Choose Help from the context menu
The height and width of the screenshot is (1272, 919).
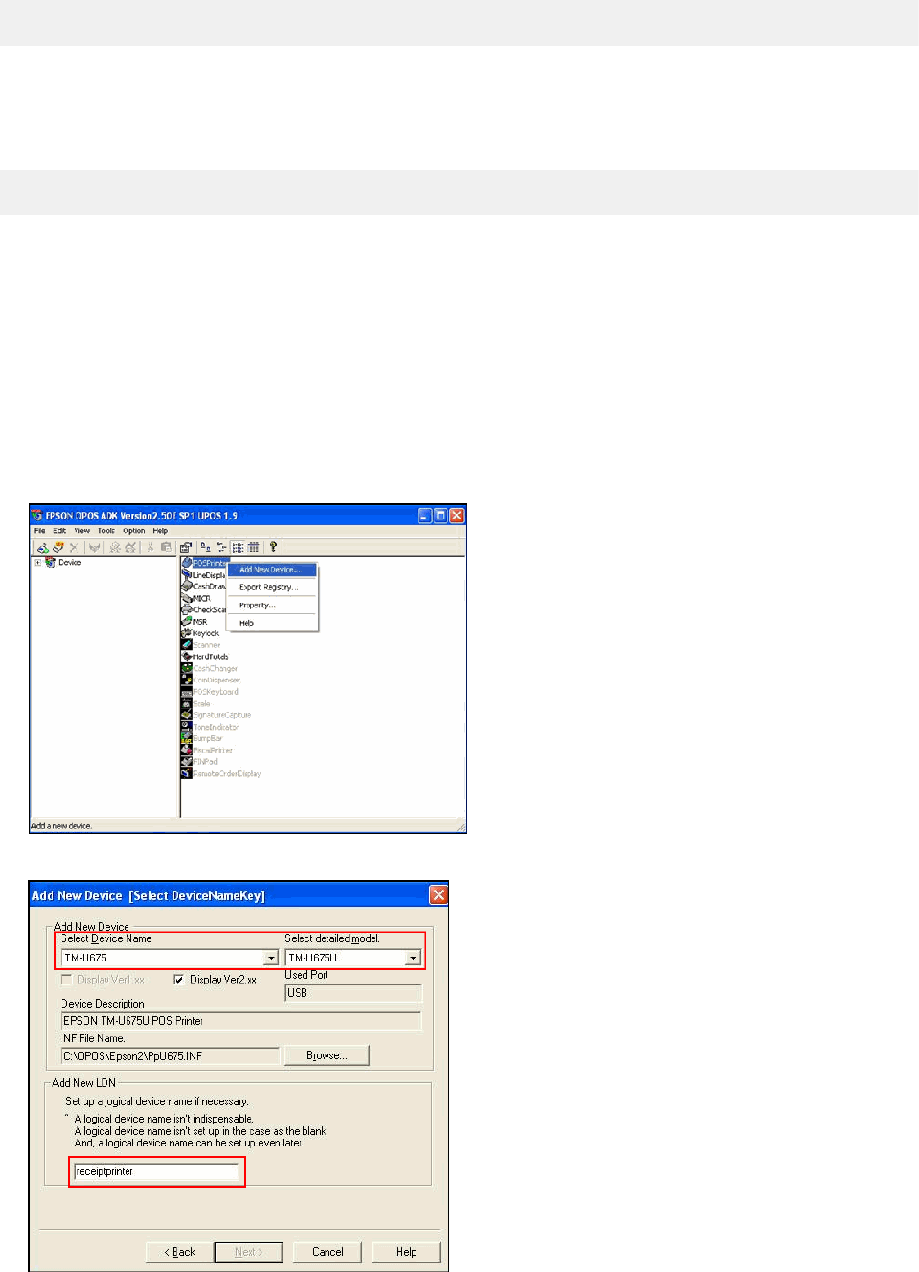pos(273,623)
